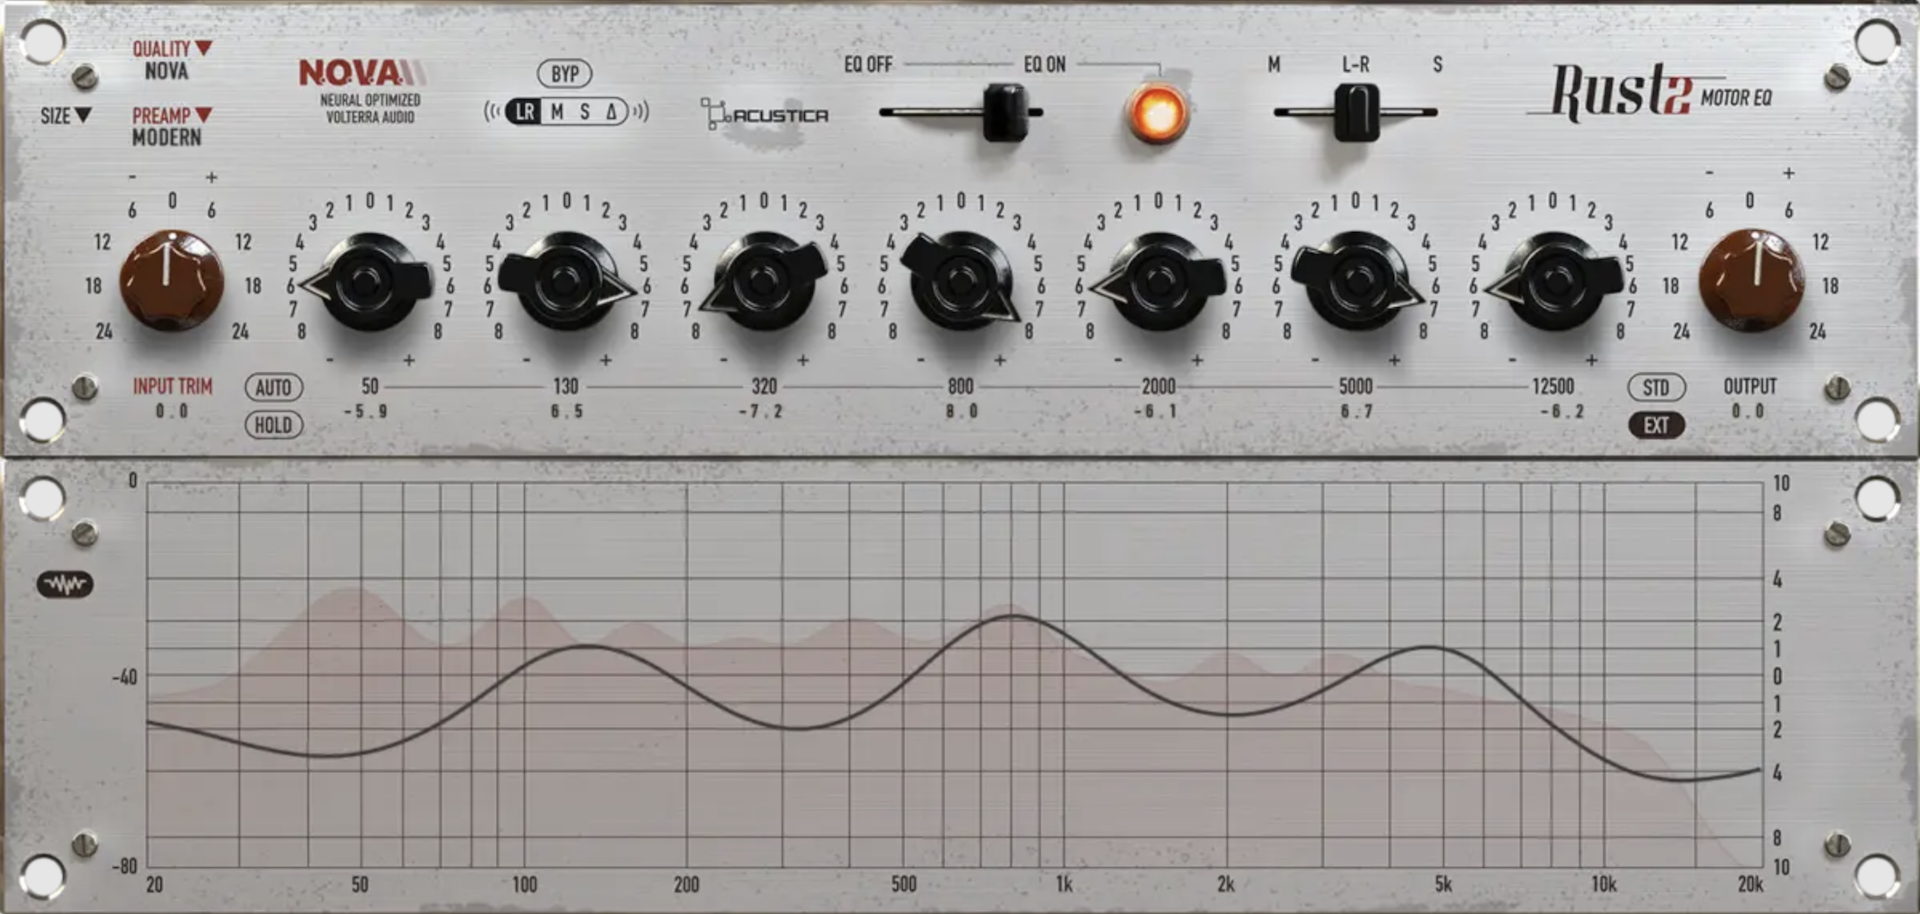Viewport: 1920px width, 914px height.
Task: Click the OUTPUT label
Action: point(1750,386)
